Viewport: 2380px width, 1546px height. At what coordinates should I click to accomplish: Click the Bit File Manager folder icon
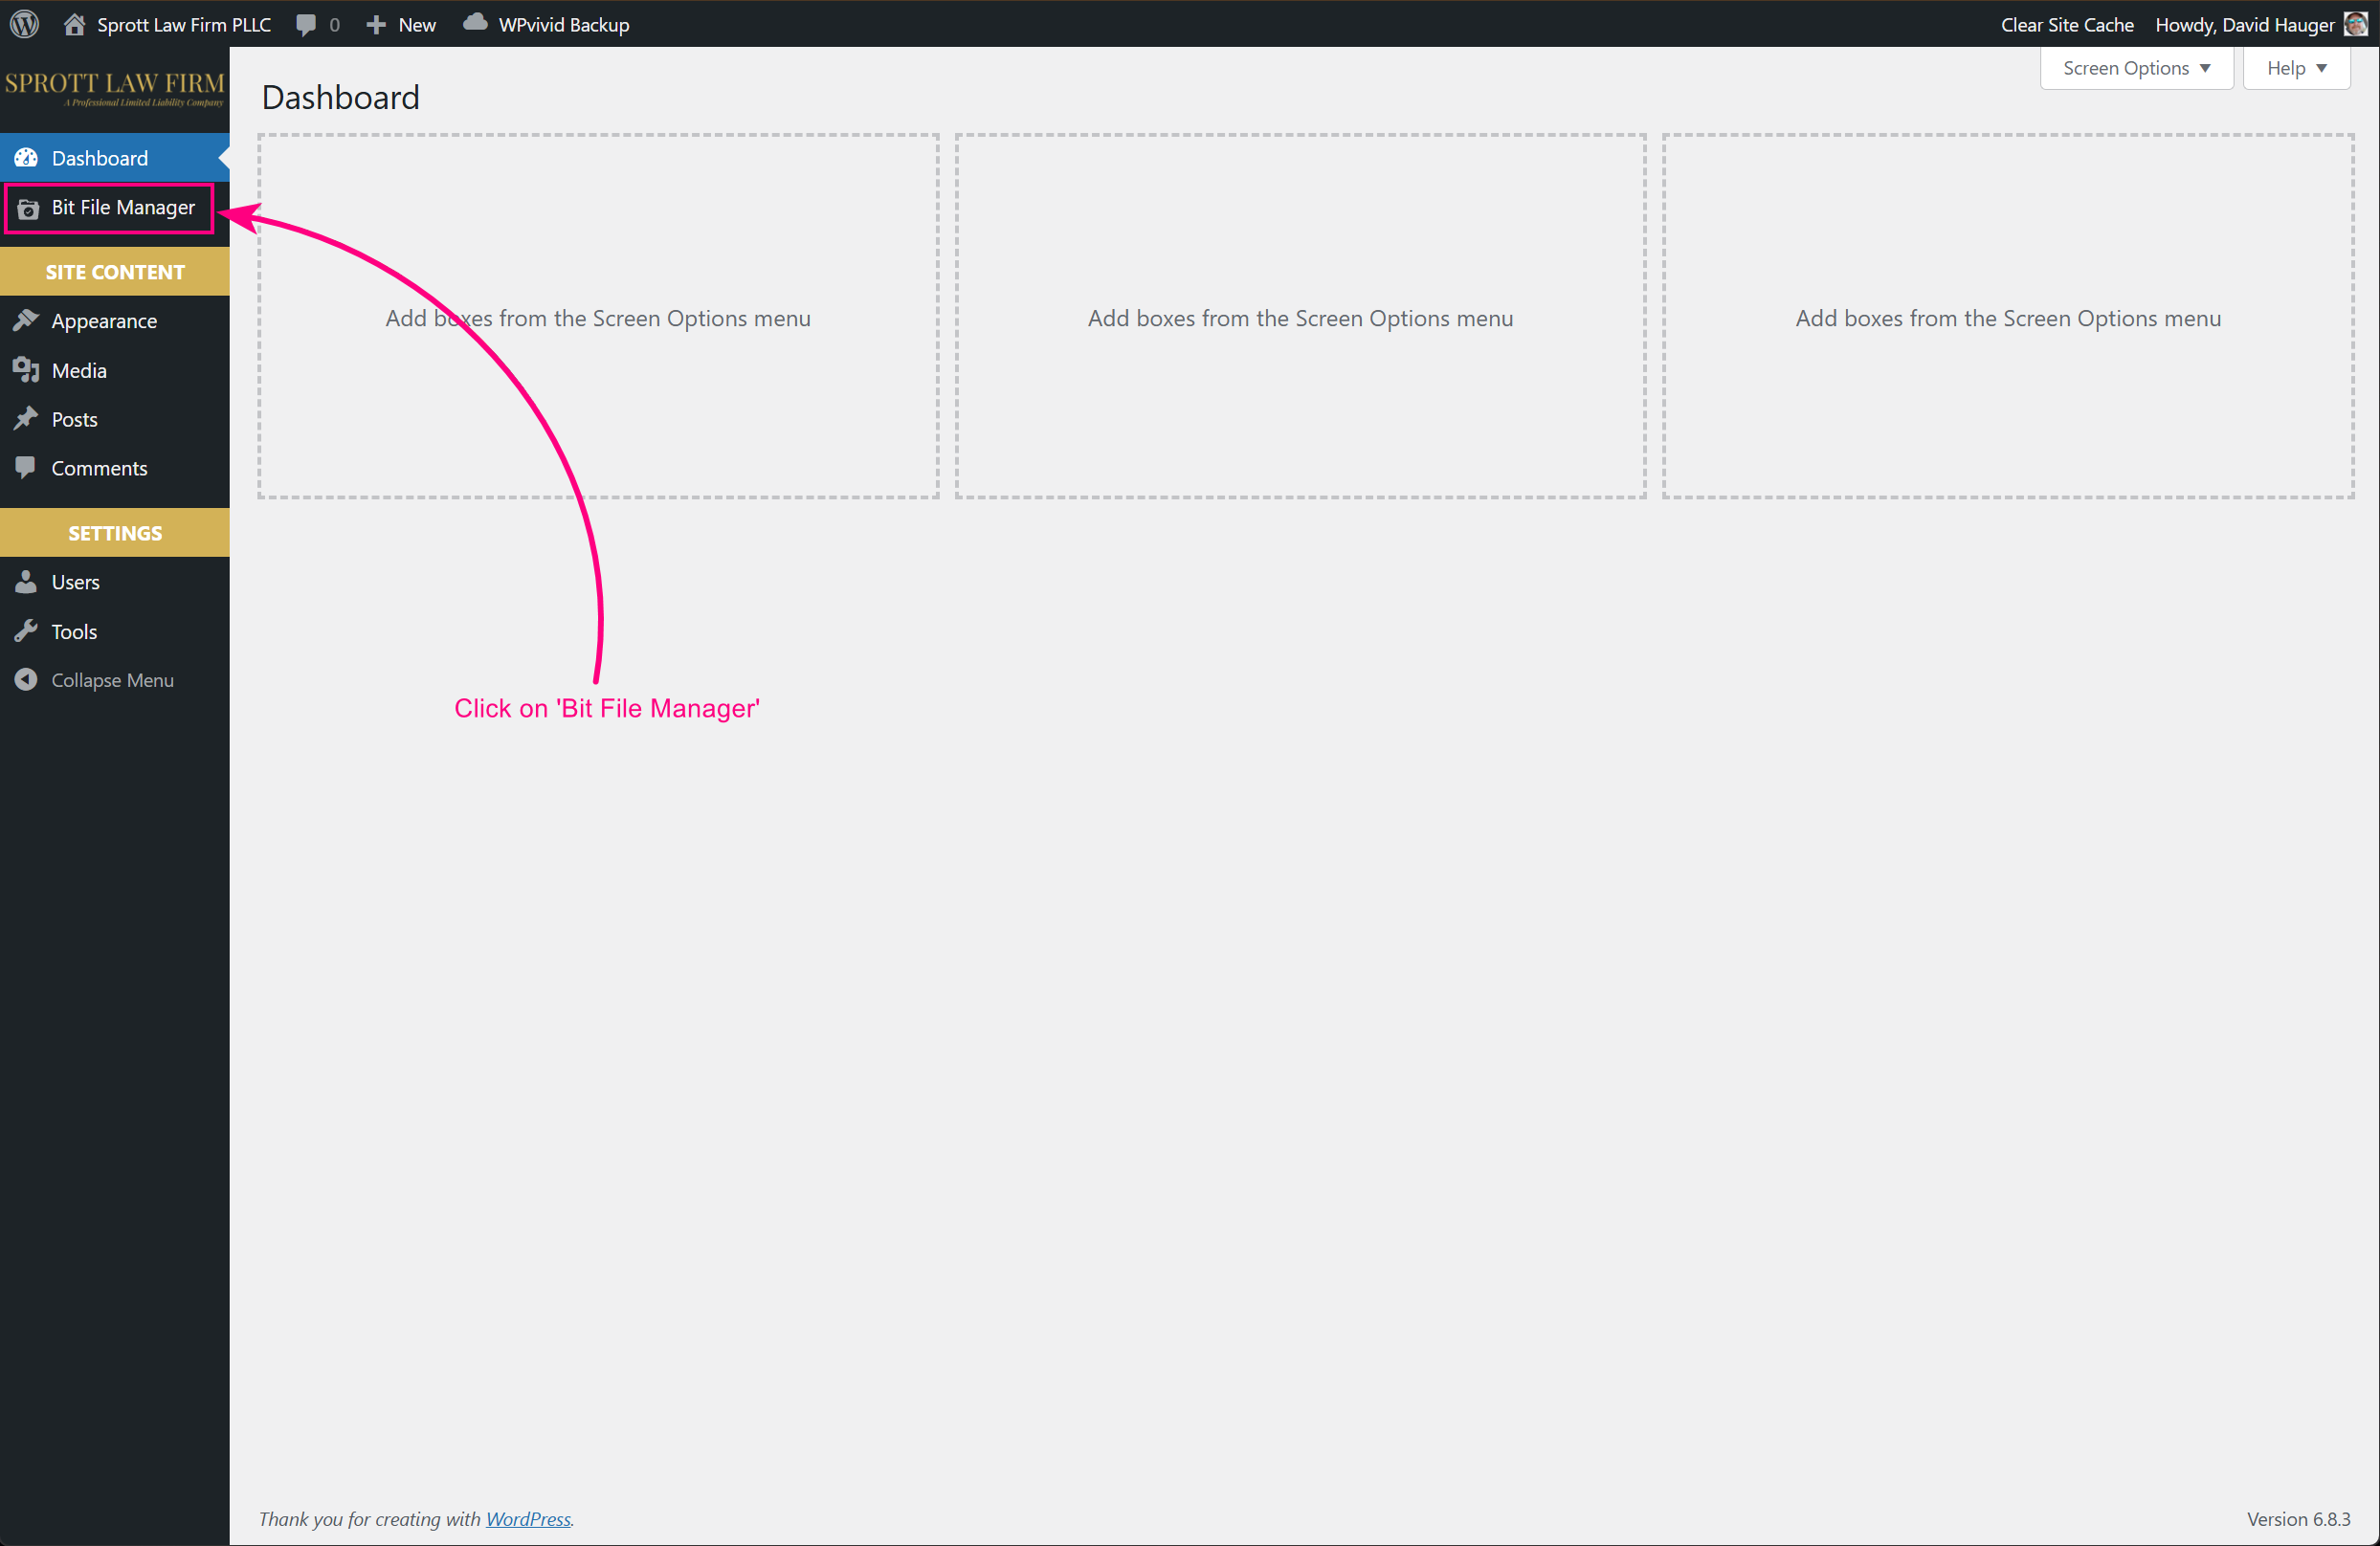[28, 208]
